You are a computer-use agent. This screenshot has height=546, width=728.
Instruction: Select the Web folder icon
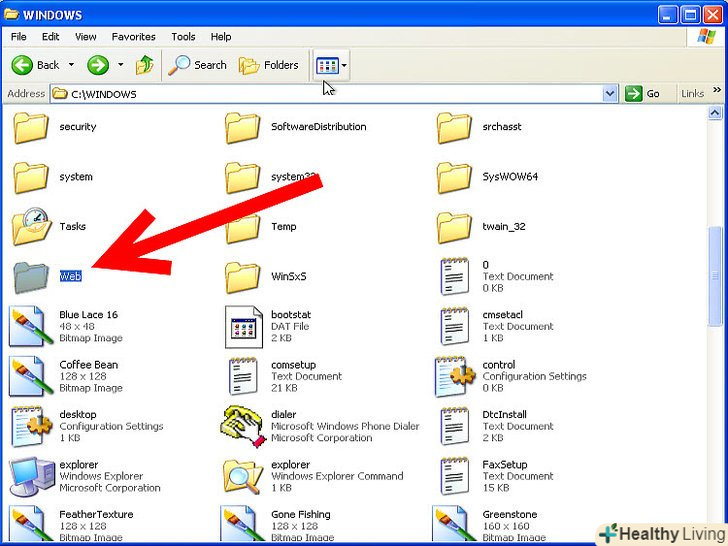tap(31, 277)
